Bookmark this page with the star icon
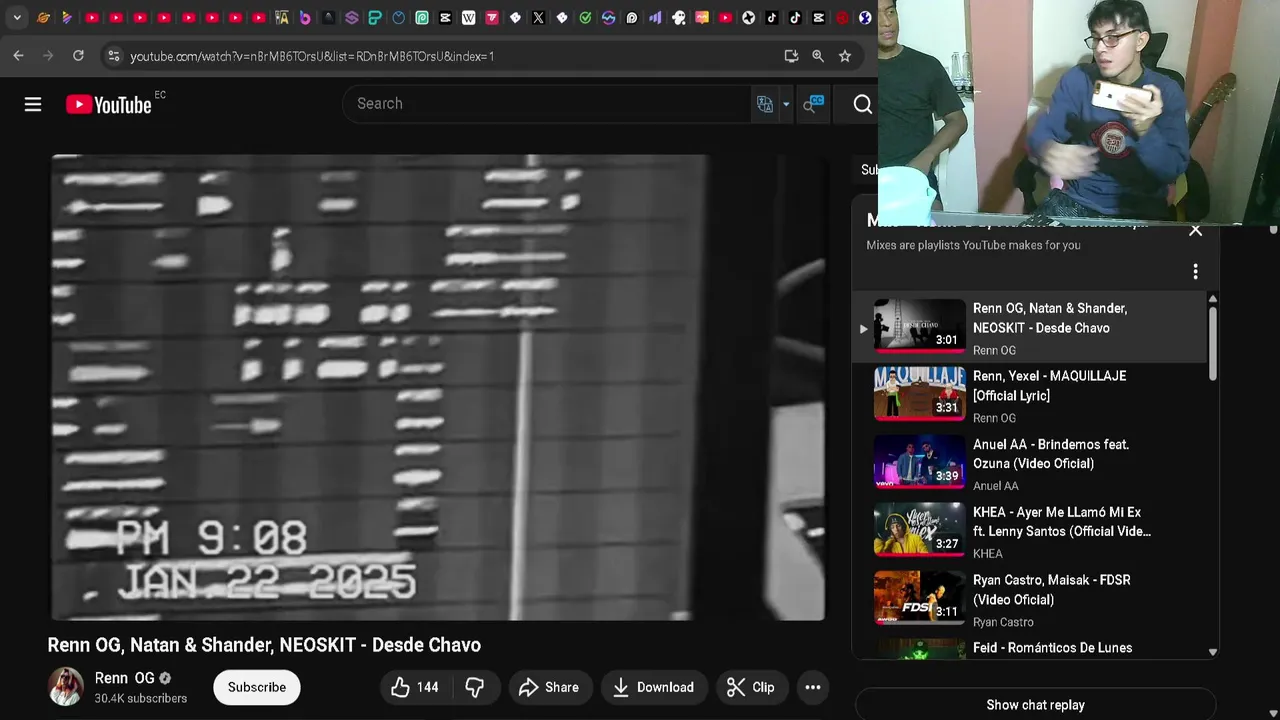The height and width of the screenshot is (720, 1280). pyautogui.click(x=845, y=56)
